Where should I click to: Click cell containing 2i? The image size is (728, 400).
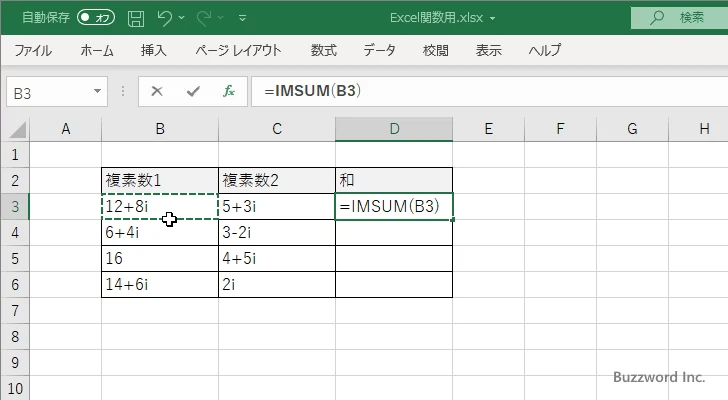click(x=277, y=284)
